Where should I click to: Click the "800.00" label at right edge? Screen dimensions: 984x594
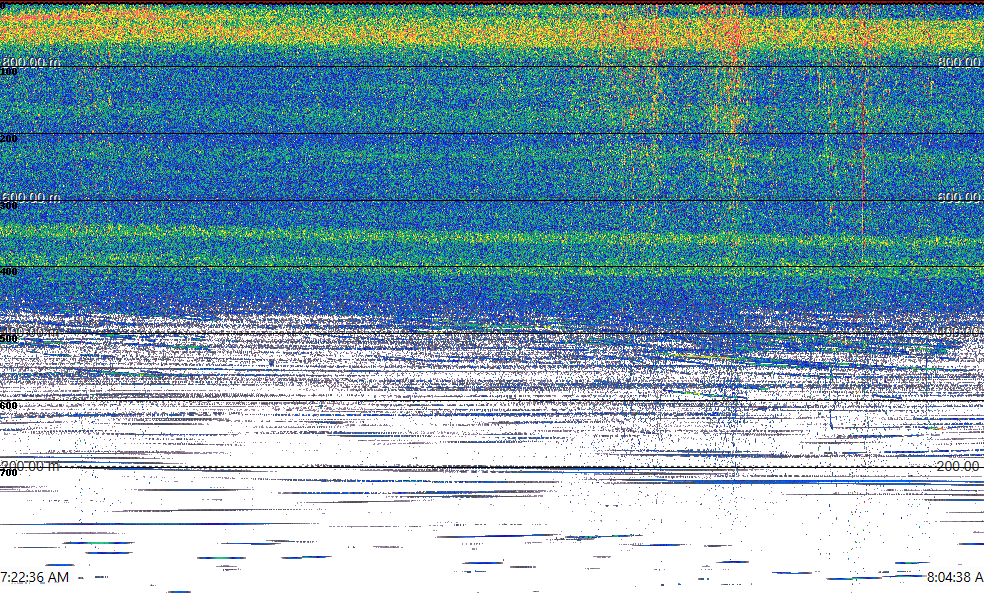[x=960, y=62]
